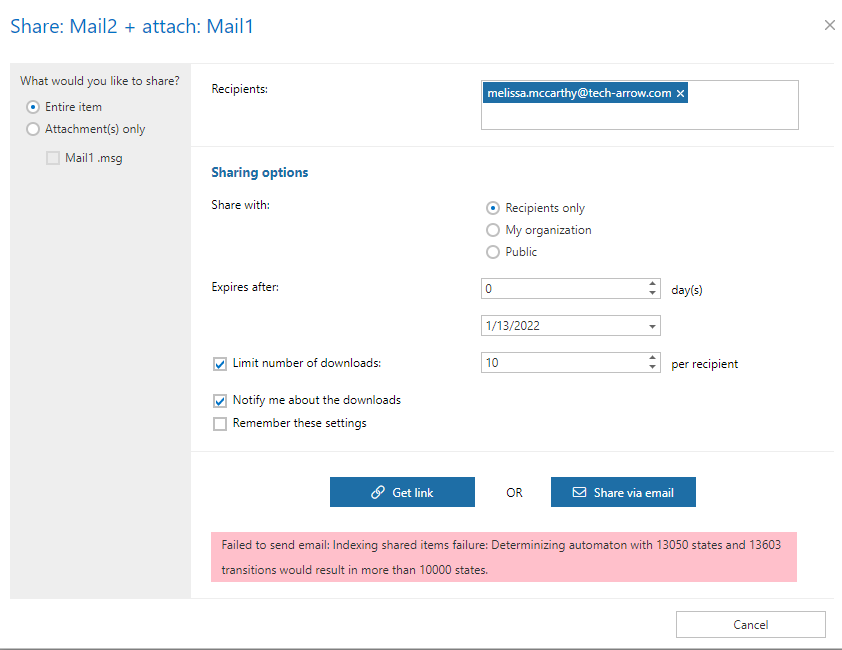The width and height of the screenshot is (842, 650).
Task: Select Public sharing option
Action: point(492,252)
